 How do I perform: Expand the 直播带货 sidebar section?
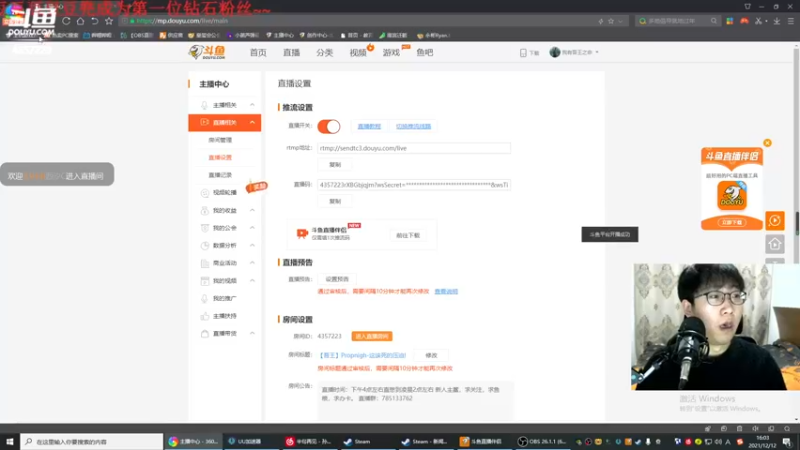[252, 333]
